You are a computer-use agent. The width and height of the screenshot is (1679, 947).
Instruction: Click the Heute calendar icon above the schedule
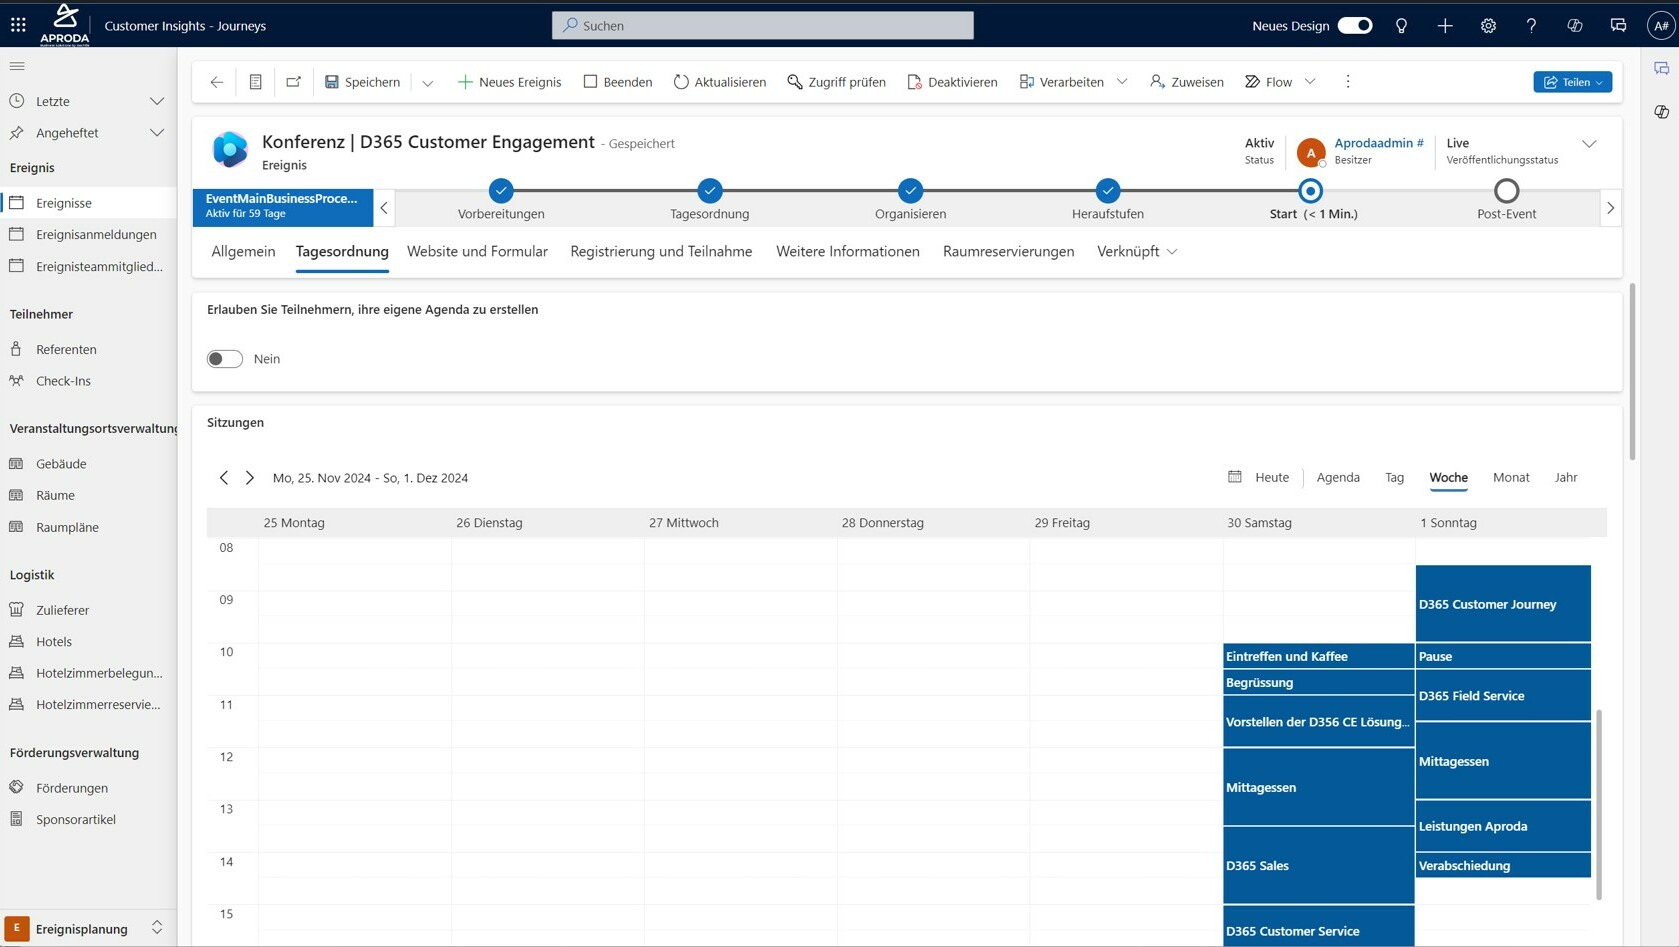point(1235,477)
